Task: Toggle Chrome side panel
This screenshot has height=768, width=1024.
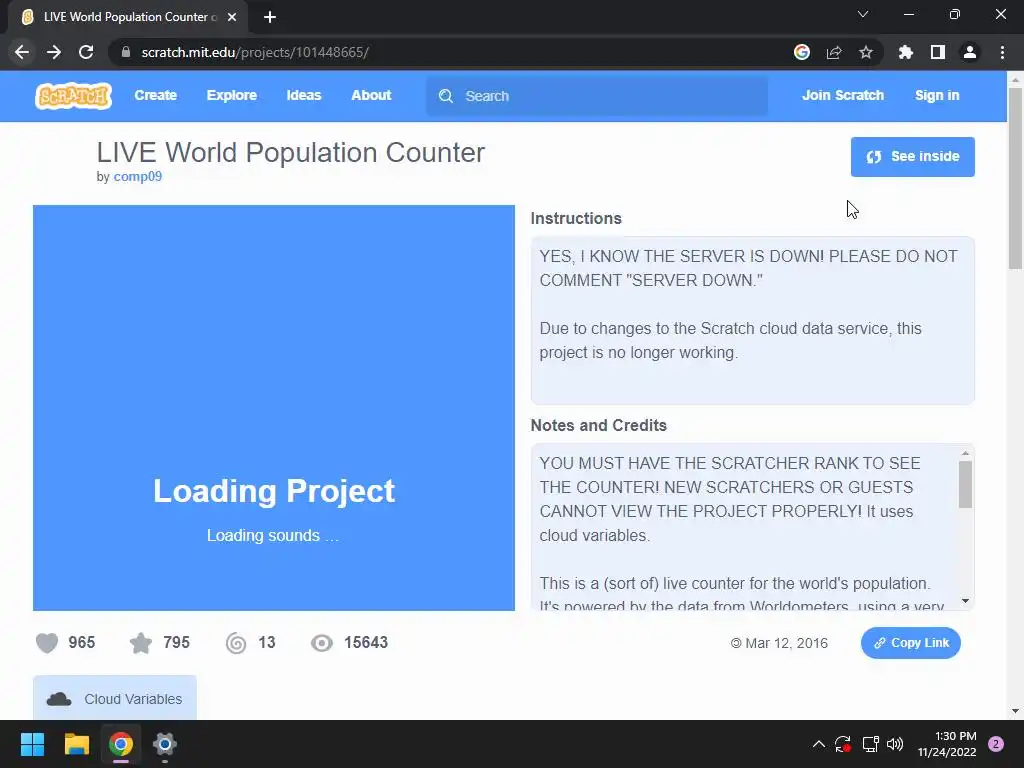Action: pyautogui.click(x=938, y=52)
